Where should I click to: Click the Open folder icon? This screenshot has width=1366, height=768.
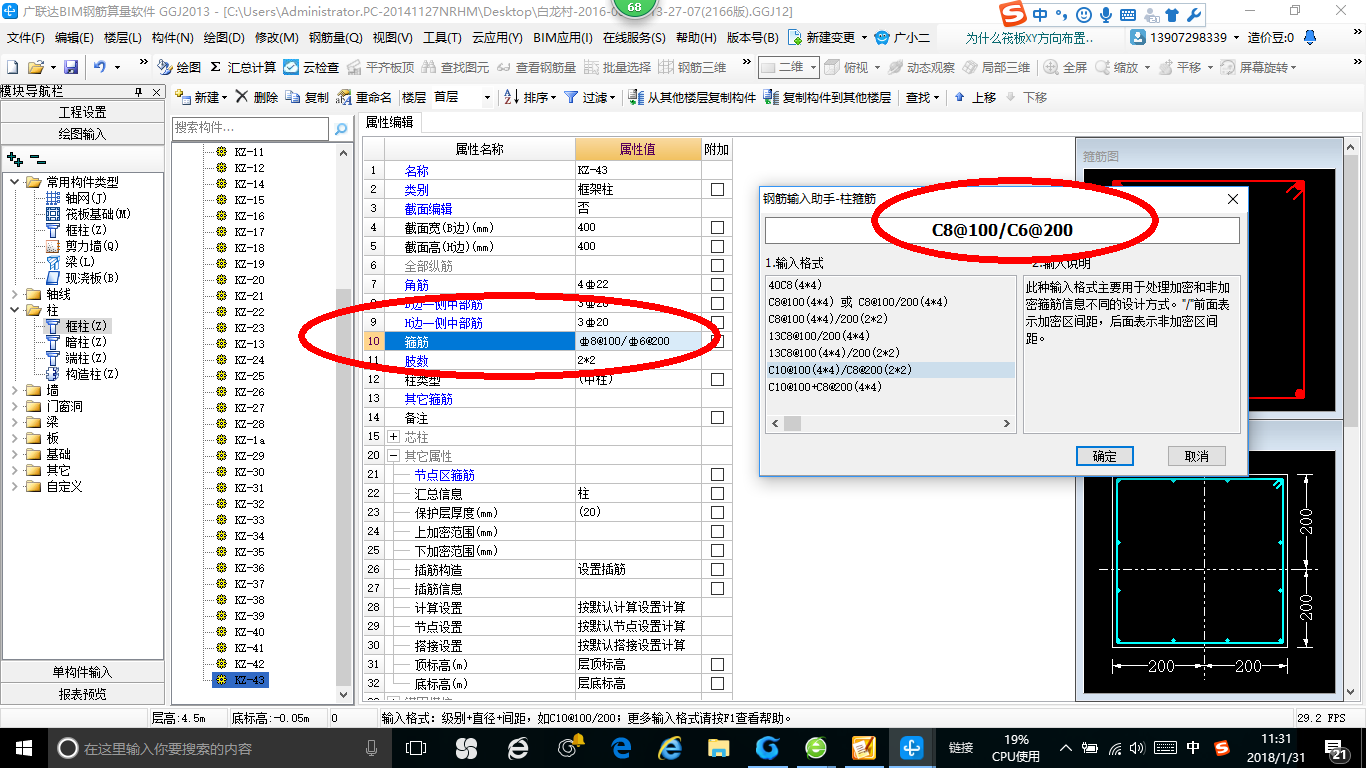tap(36, 67)
